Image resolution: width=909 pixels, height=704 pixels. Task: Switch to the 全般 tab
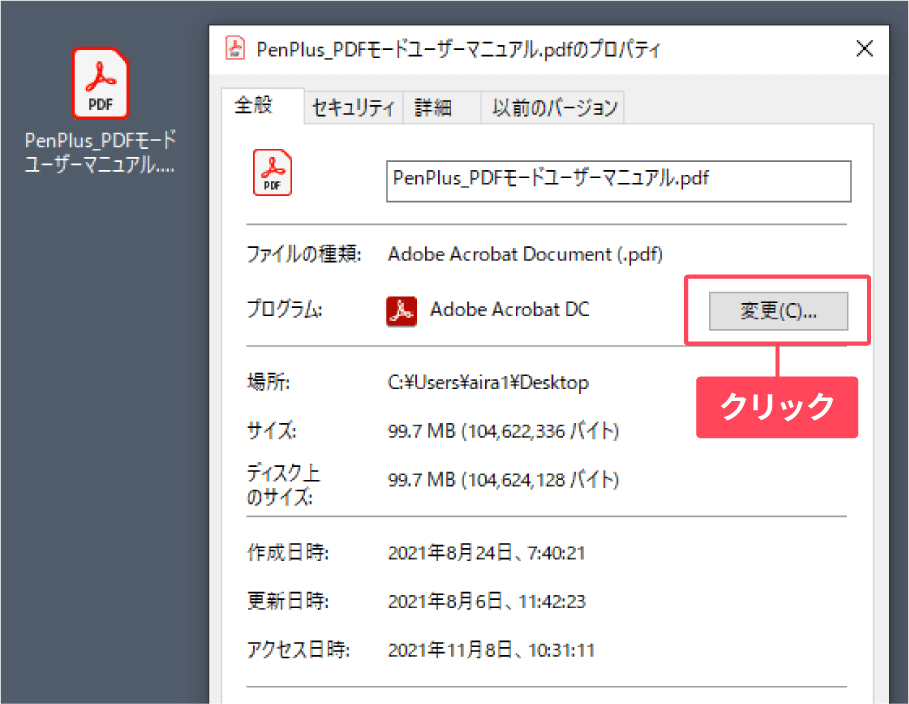point(262,106)
